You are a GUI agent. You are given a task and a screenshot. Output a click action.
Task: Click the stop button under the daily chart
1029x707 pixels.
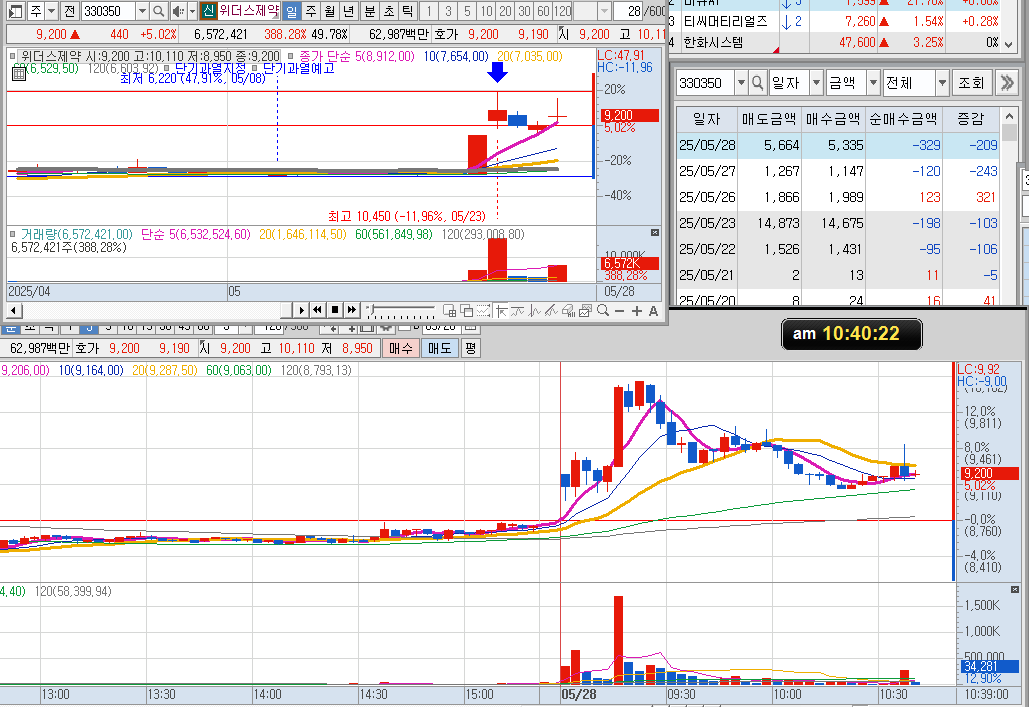click(335, 310)
